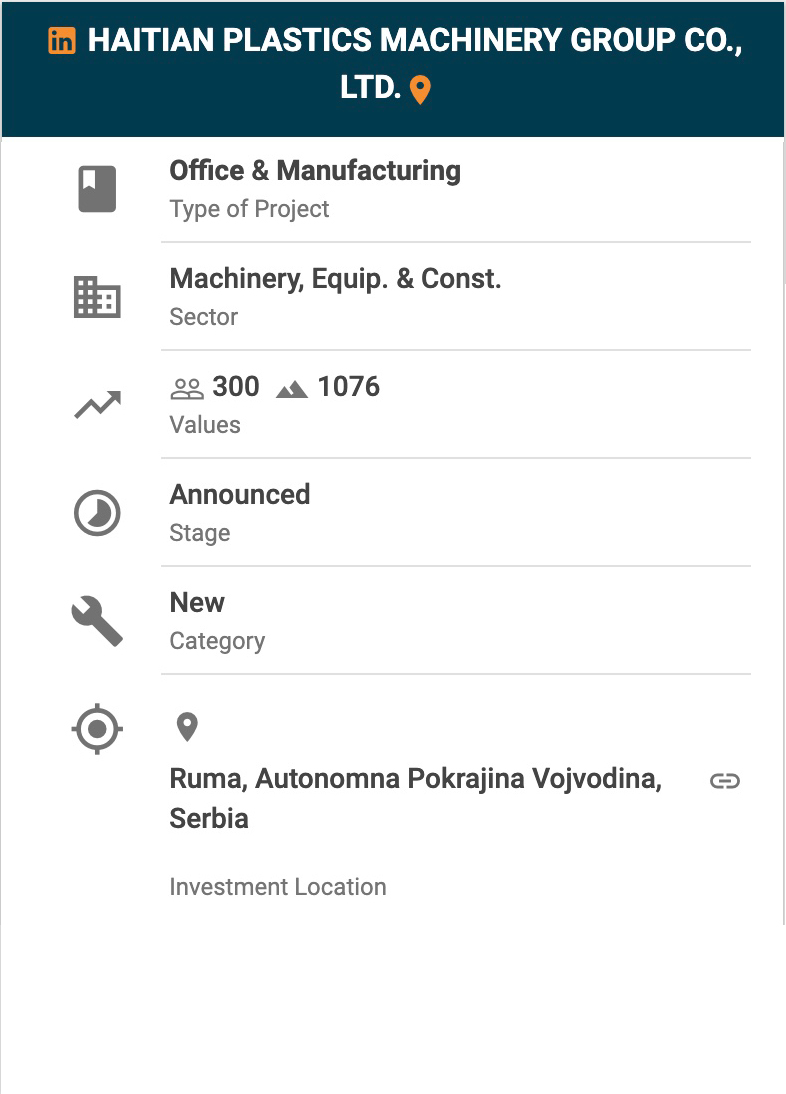Select the Office & Manufacturing text

(x=315, y=171)
